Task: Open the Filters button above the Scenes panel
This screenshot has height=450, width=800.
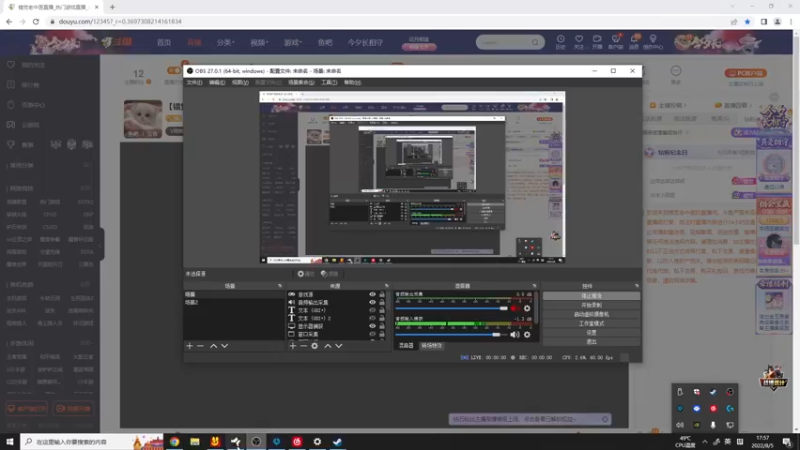Action: point(330,274)
